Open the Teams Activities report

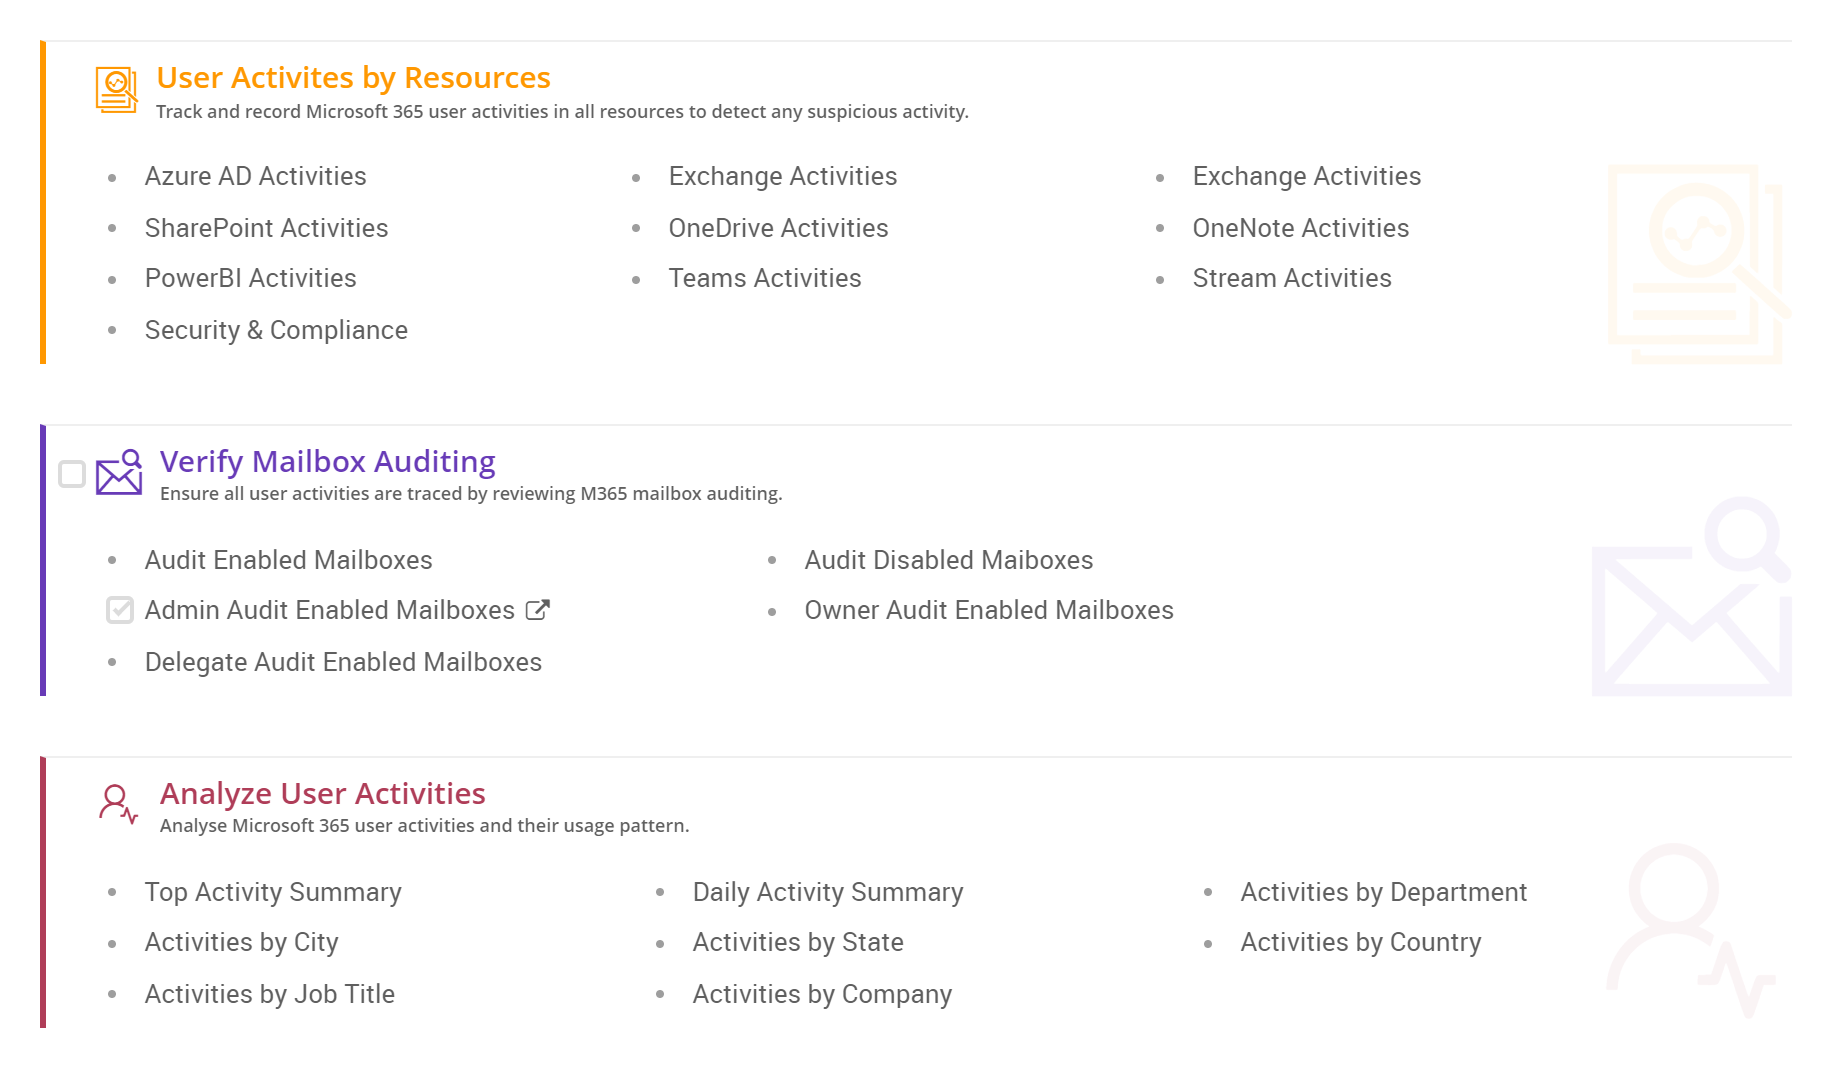765,278
